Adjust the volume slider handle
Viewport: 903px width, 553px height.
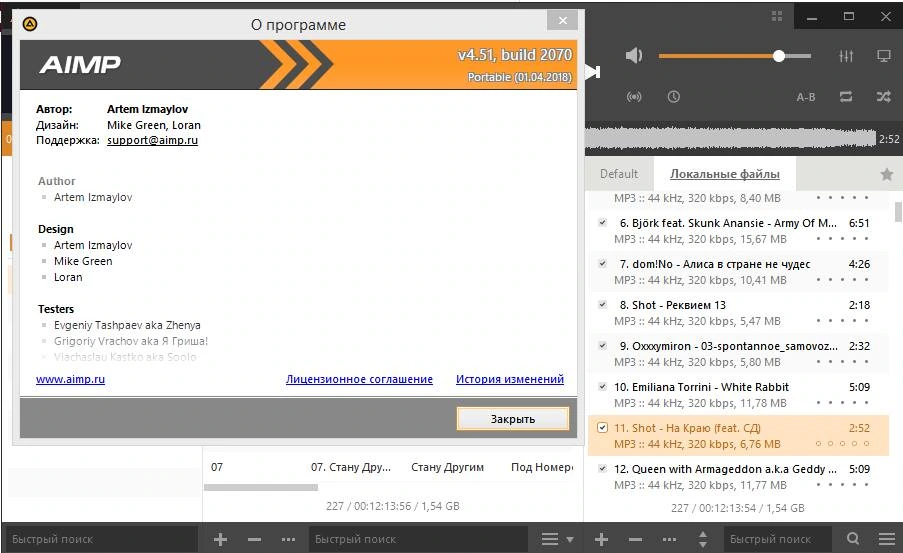tap(779, 56)
